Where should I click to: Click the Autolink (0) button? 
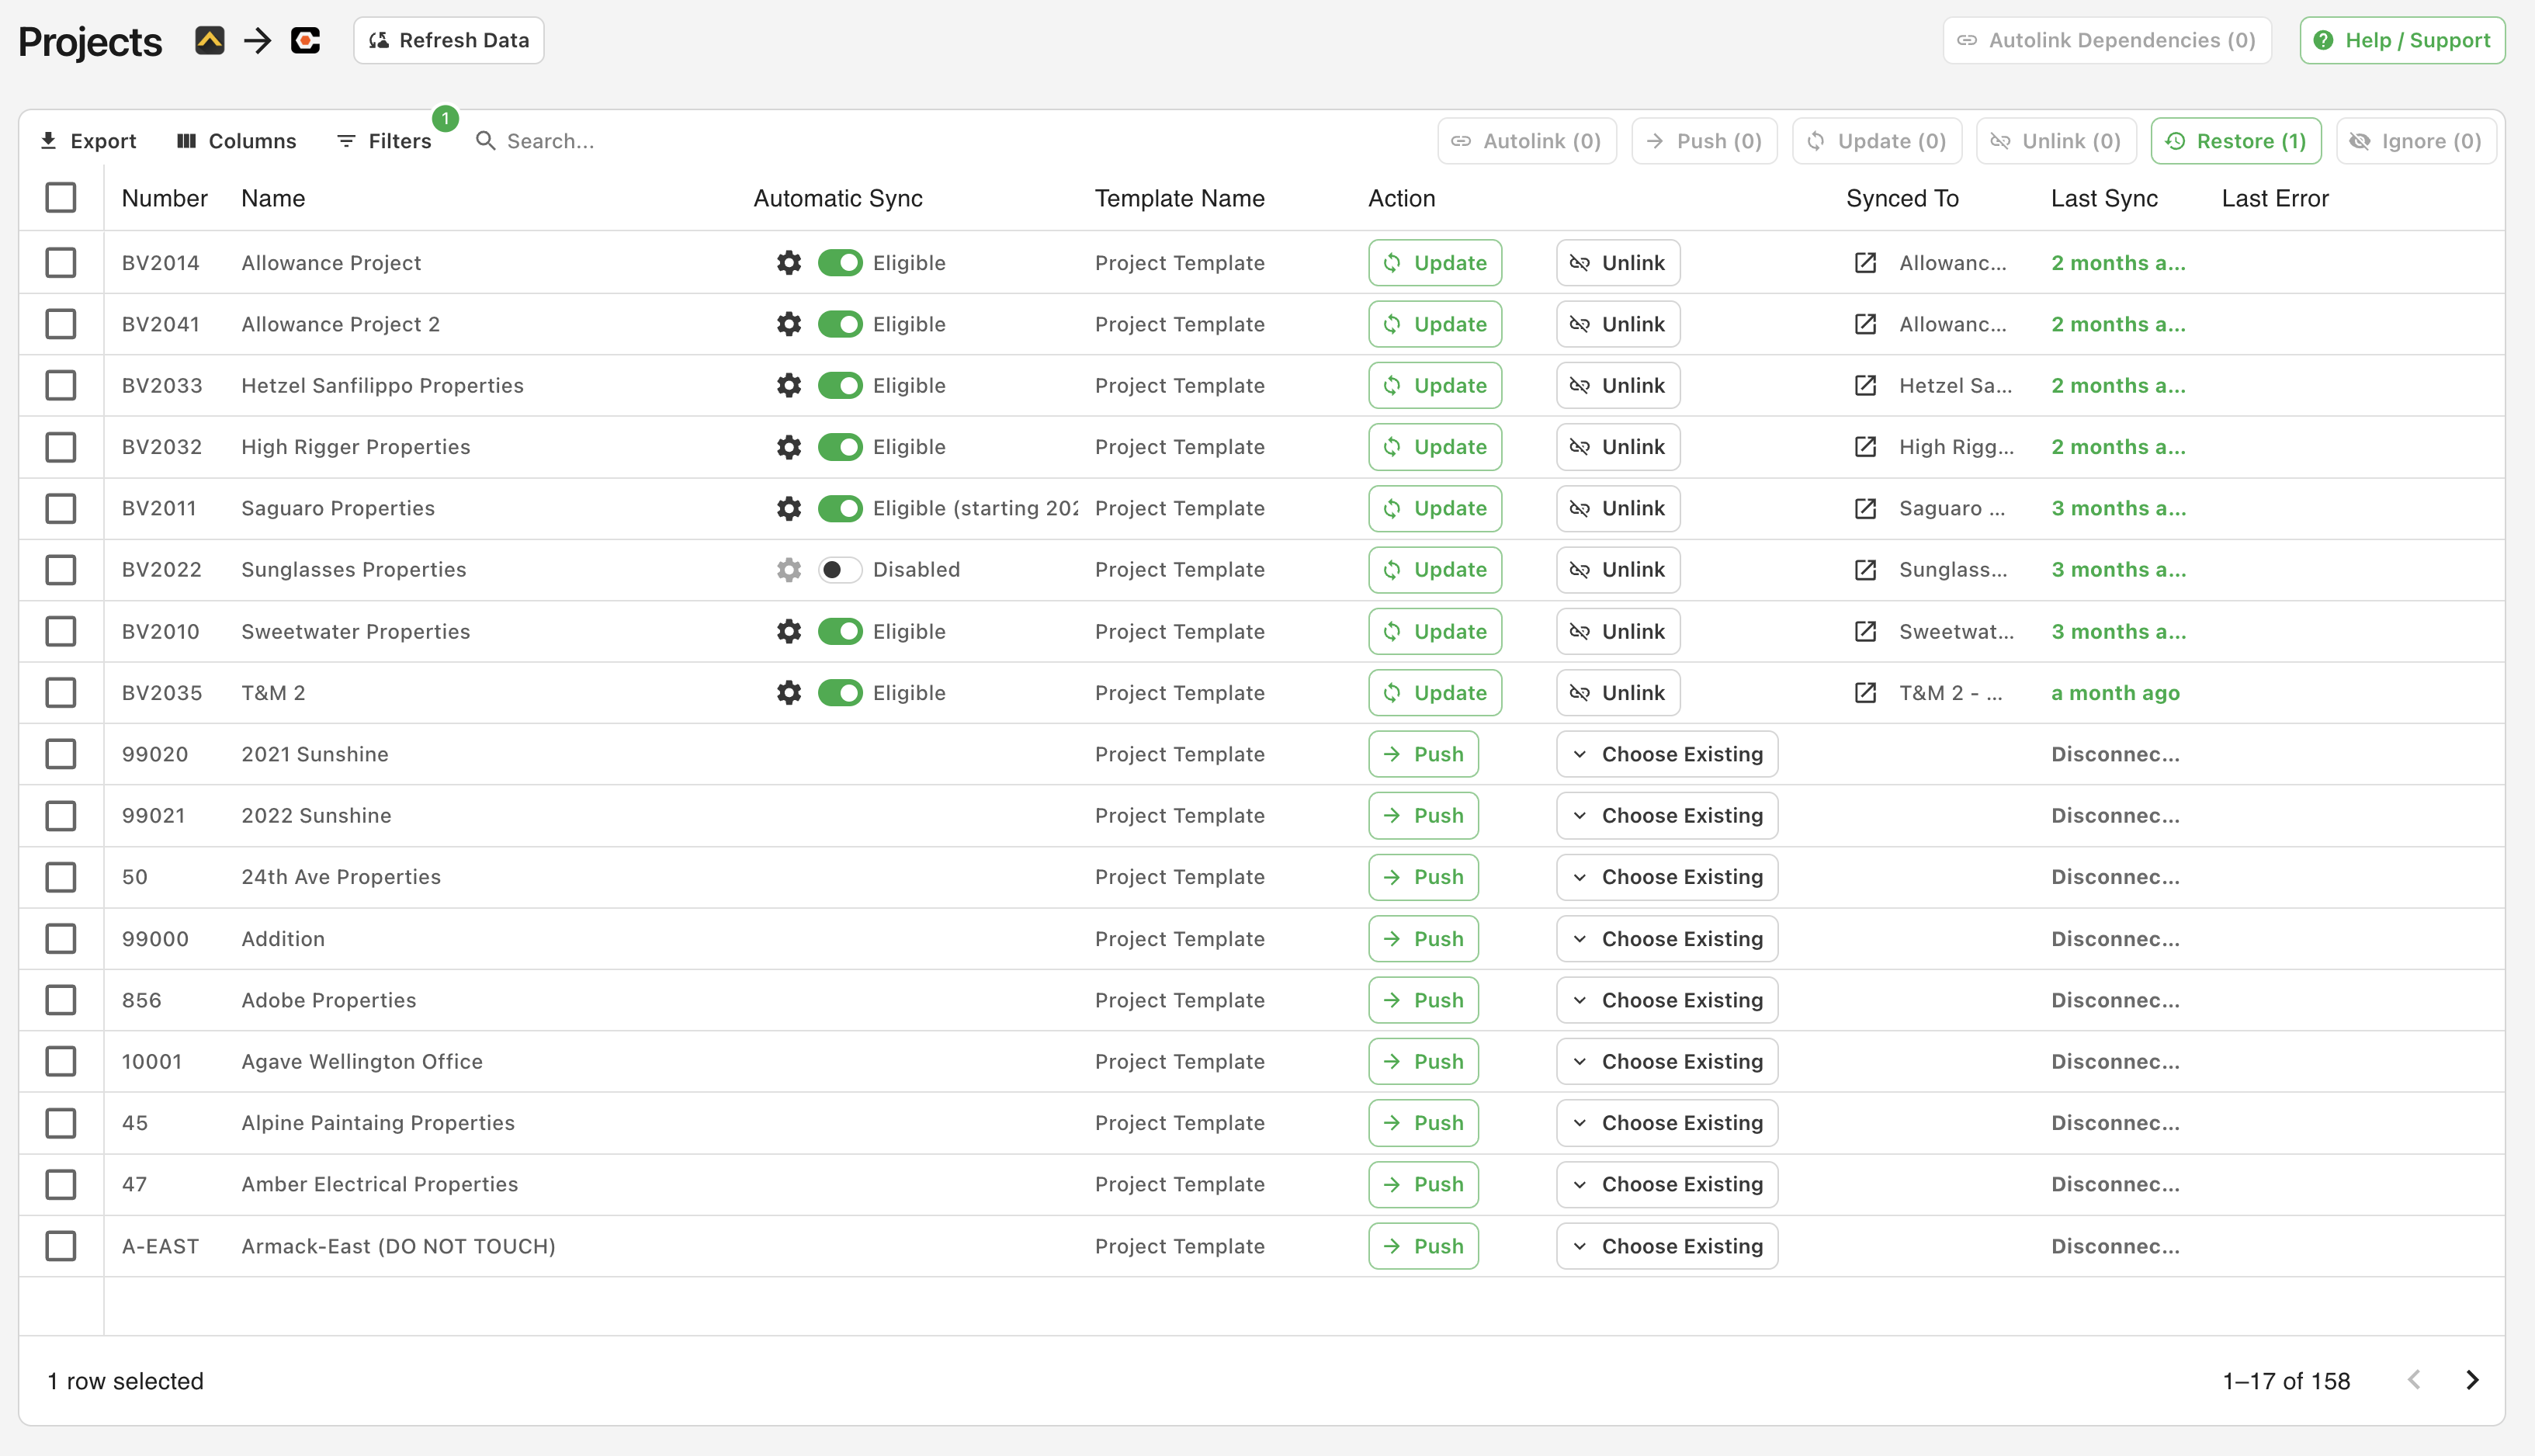pyautogui.click(x=1527, y=141)
